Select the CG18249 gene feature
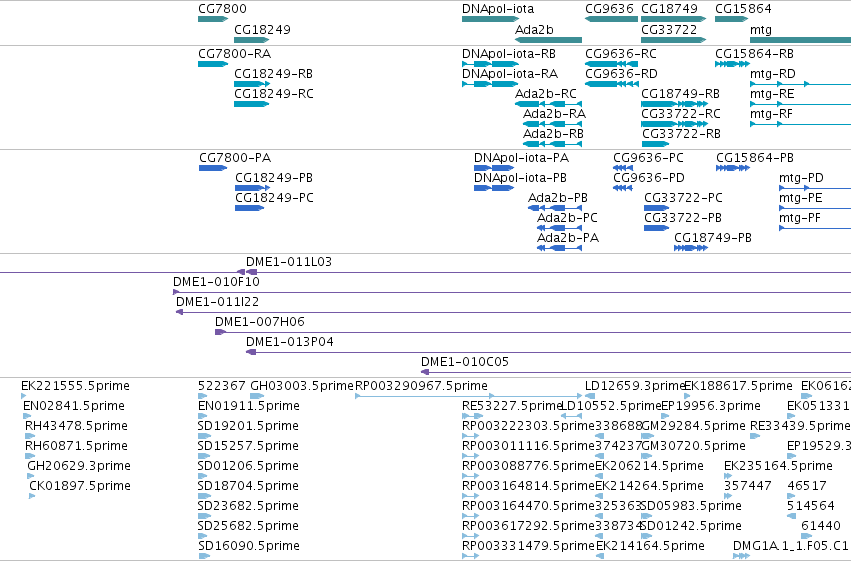851x561 pixels. 252,40
